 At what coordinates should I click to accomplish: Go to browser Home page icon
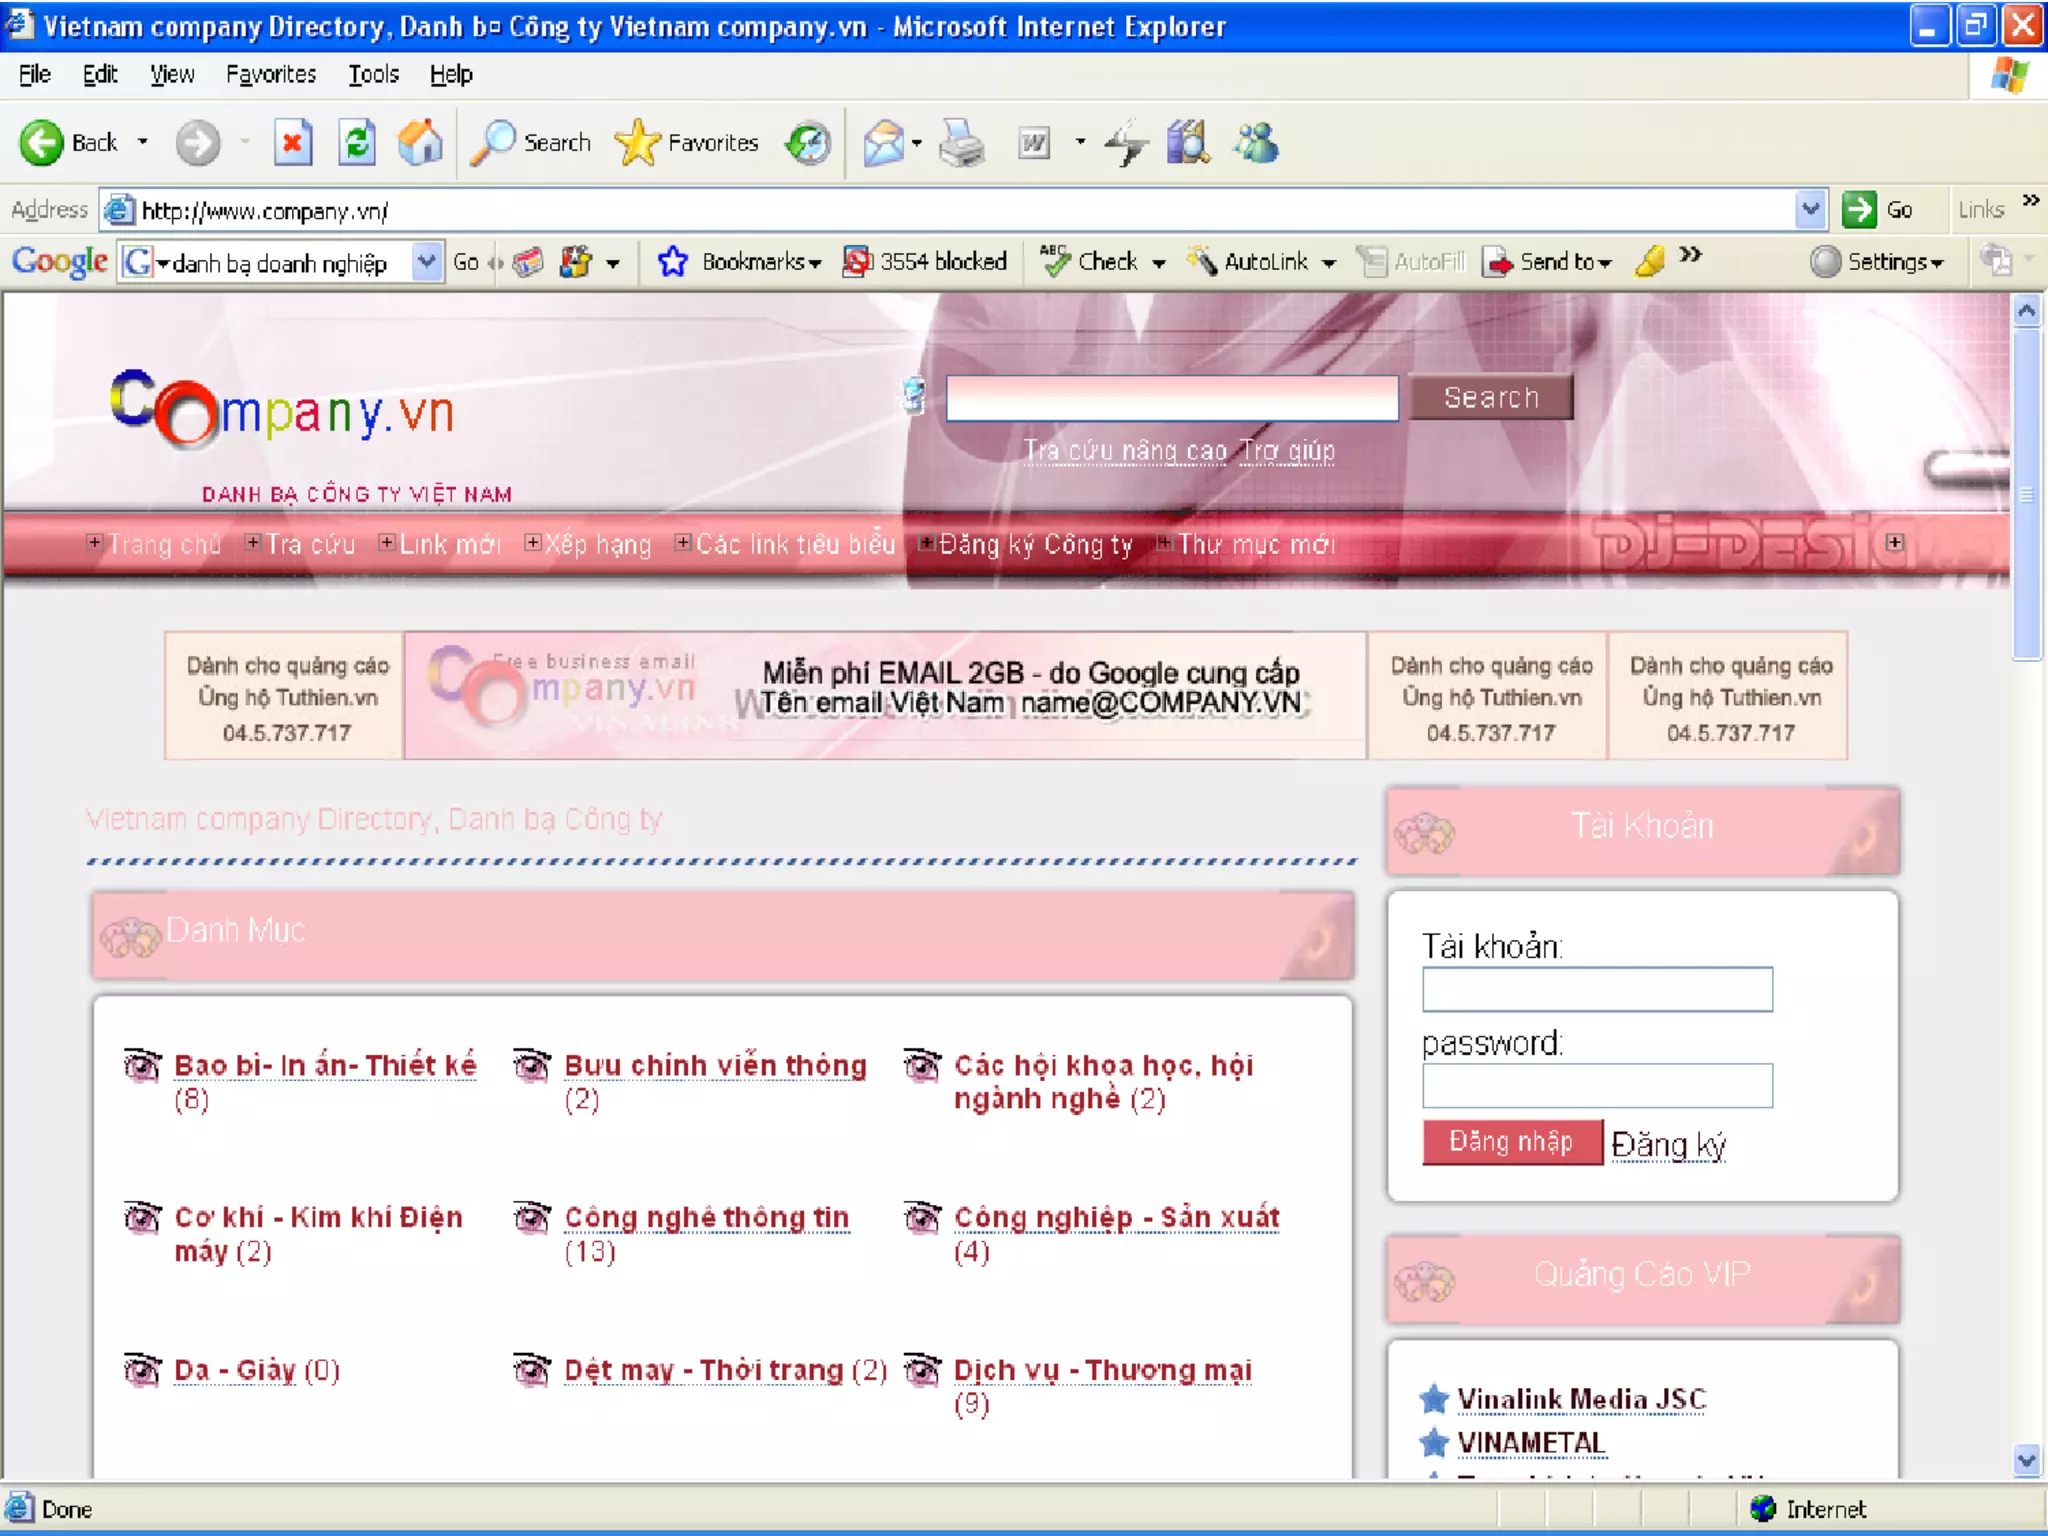[420, 143]
